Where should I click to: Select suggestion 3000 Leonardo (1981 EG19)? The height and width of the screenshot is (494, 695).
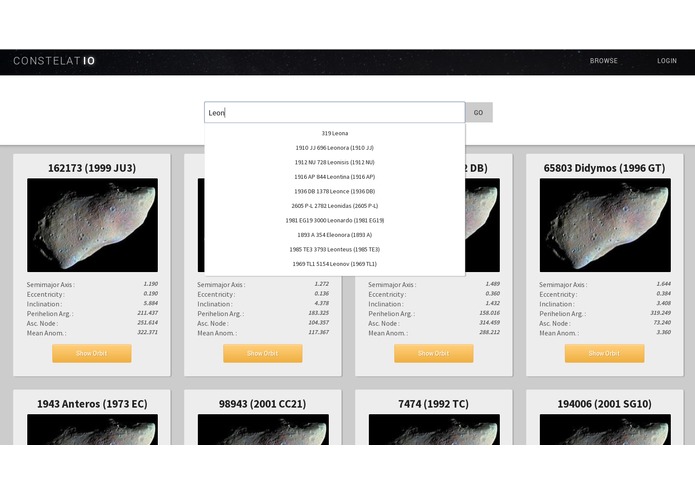(x=335, y=220)
